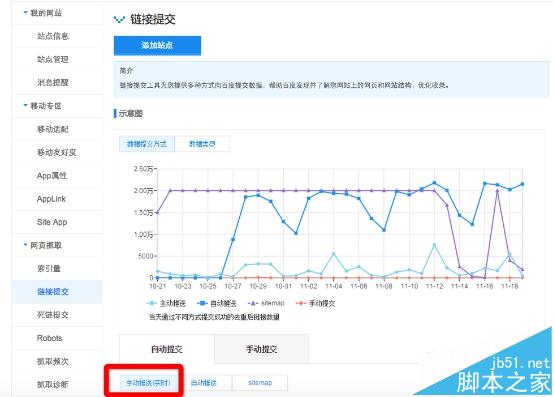Click the chart caption beginning 当天通过不同方式提交
Viewport: 554px width, 397px height.
pos(214,317)
